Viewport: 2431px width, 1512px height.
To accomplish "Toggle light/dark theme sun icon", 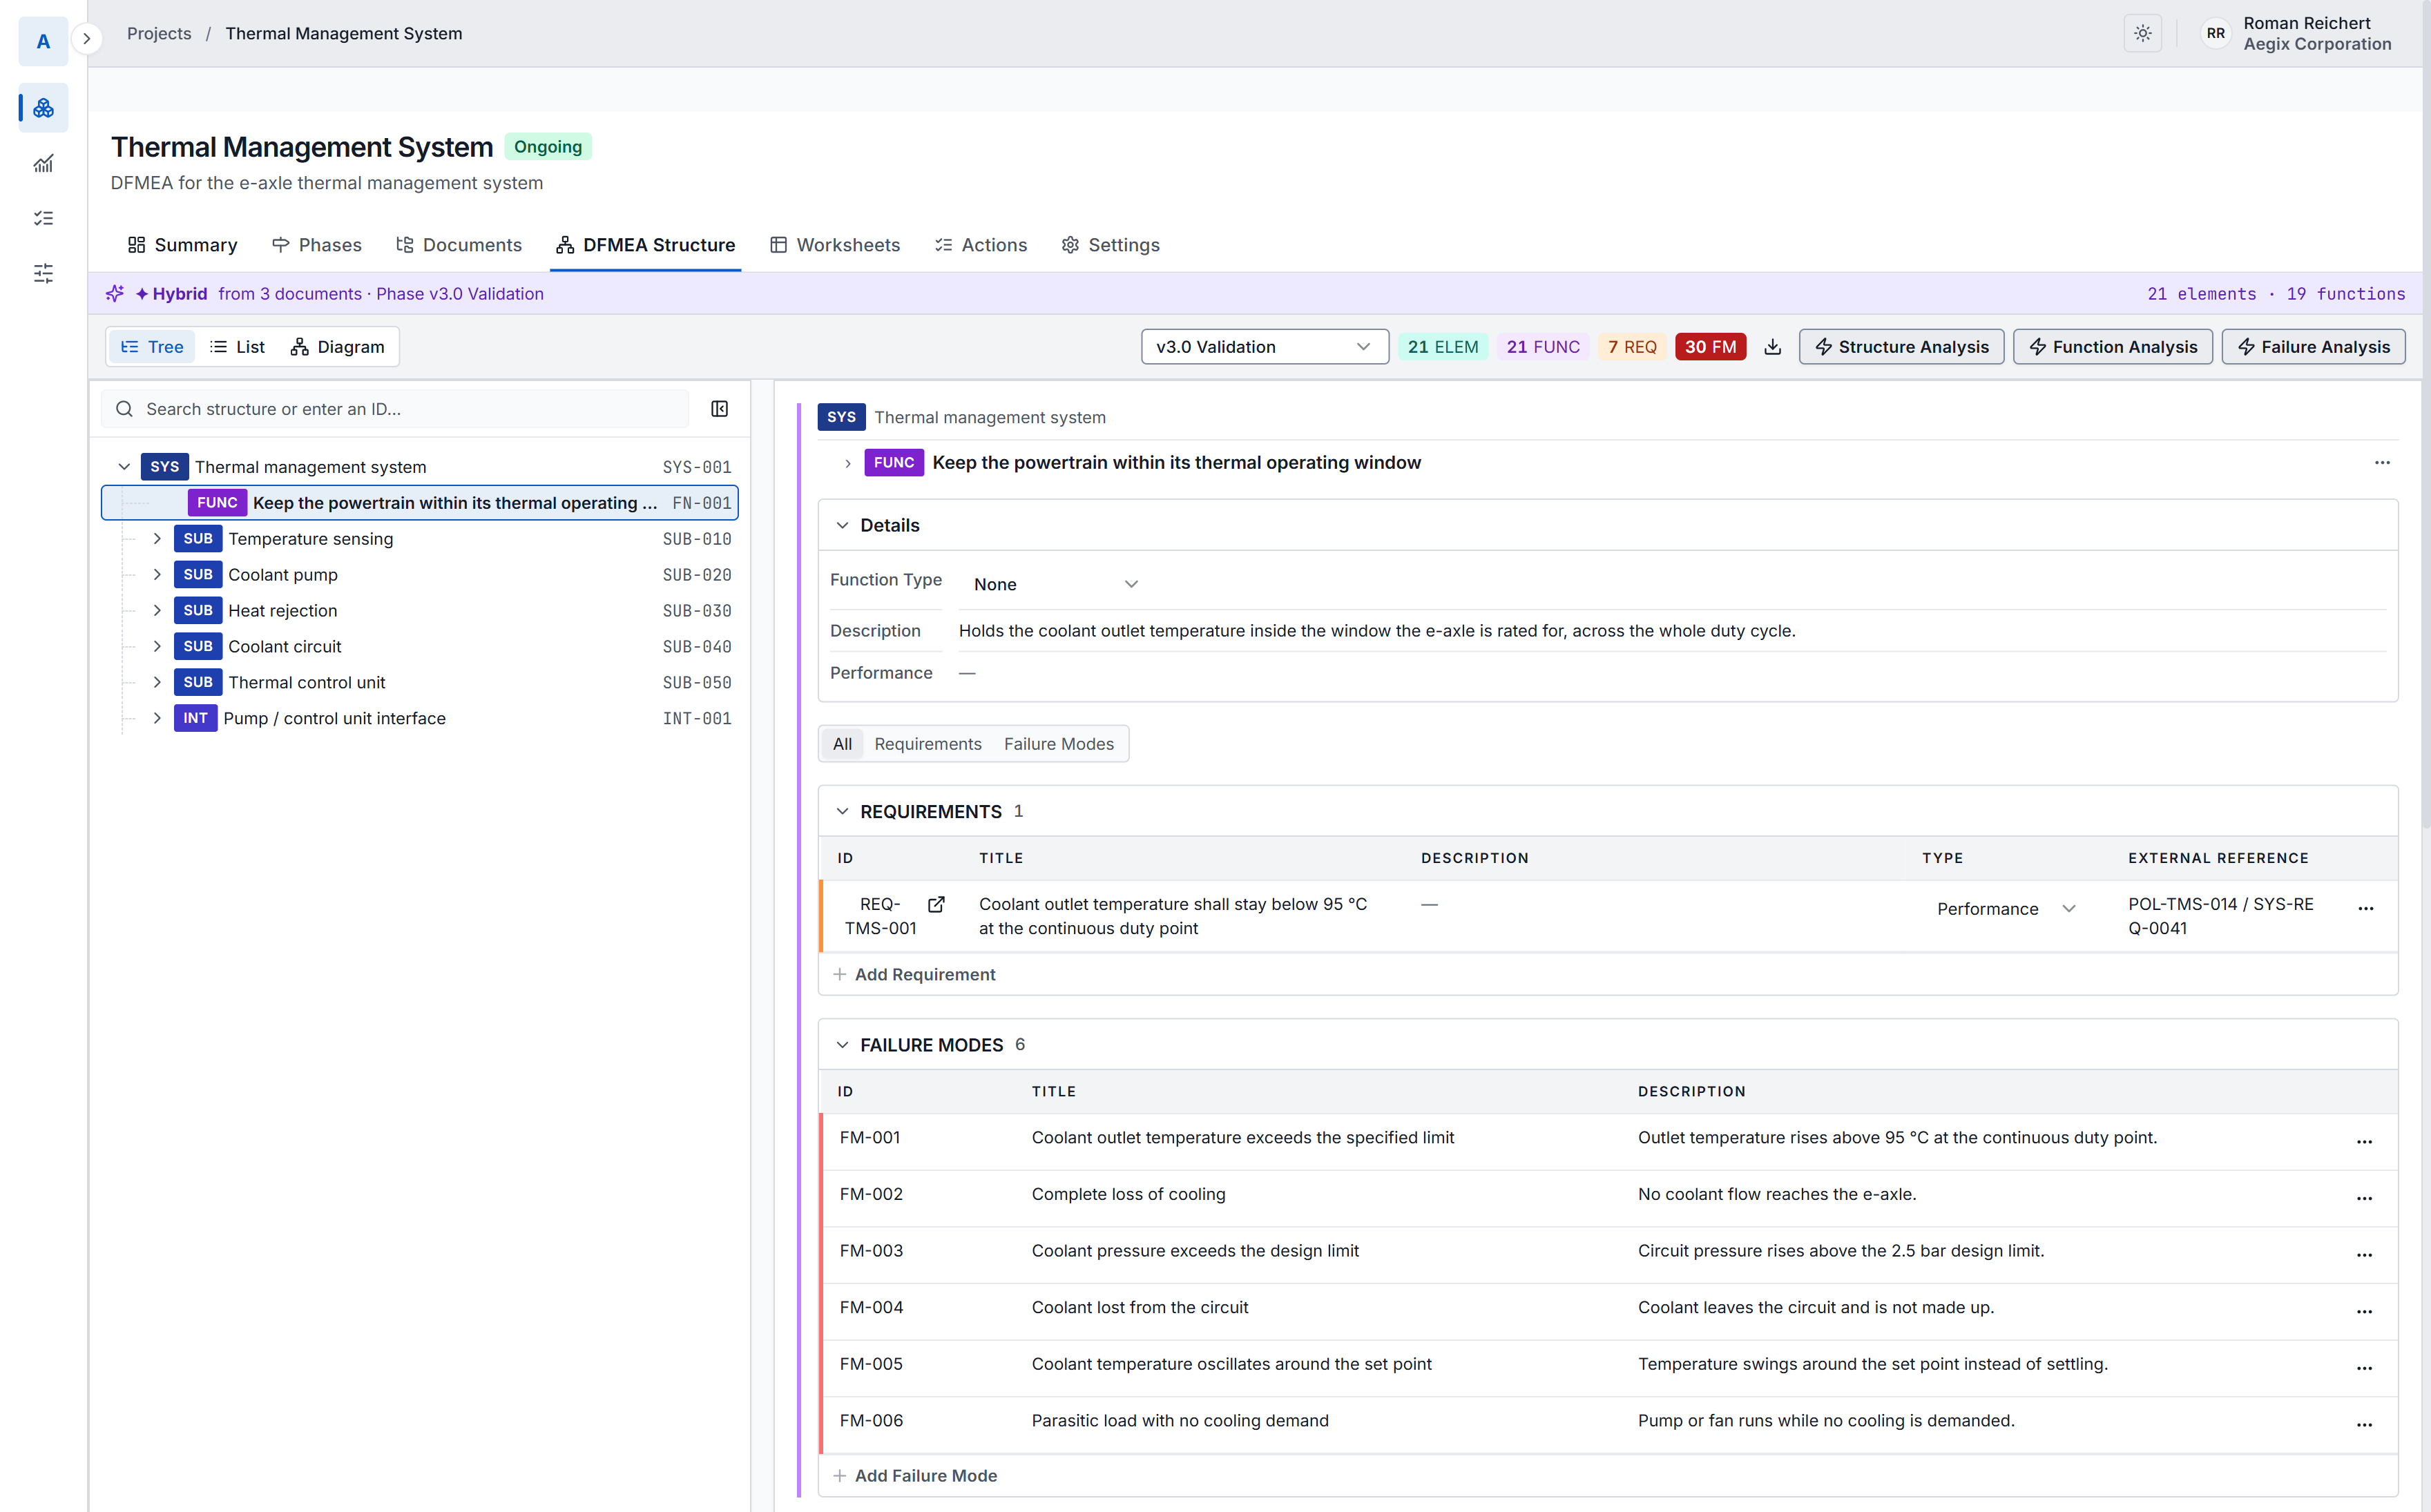I will 2142,33.
